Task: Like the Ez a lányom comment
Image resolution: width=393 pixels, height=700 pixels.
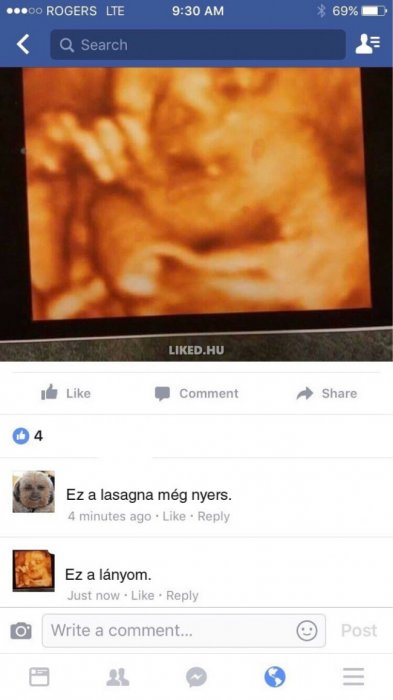Action: click(x=143, y=595)
